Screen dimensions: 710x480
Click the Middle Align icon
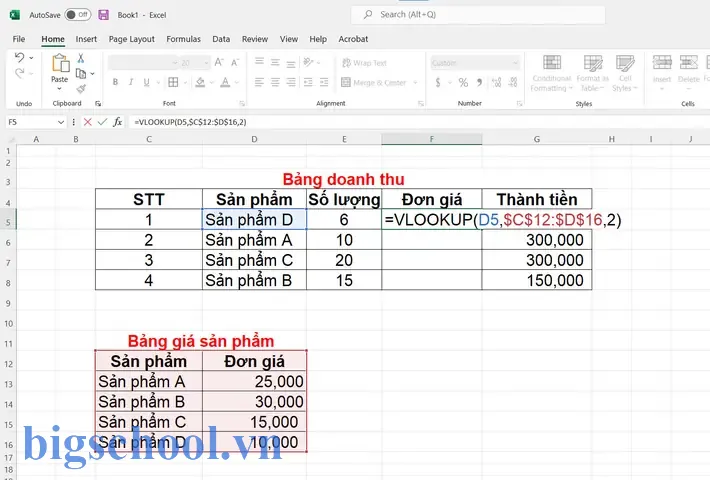click(x=275, y=62)
